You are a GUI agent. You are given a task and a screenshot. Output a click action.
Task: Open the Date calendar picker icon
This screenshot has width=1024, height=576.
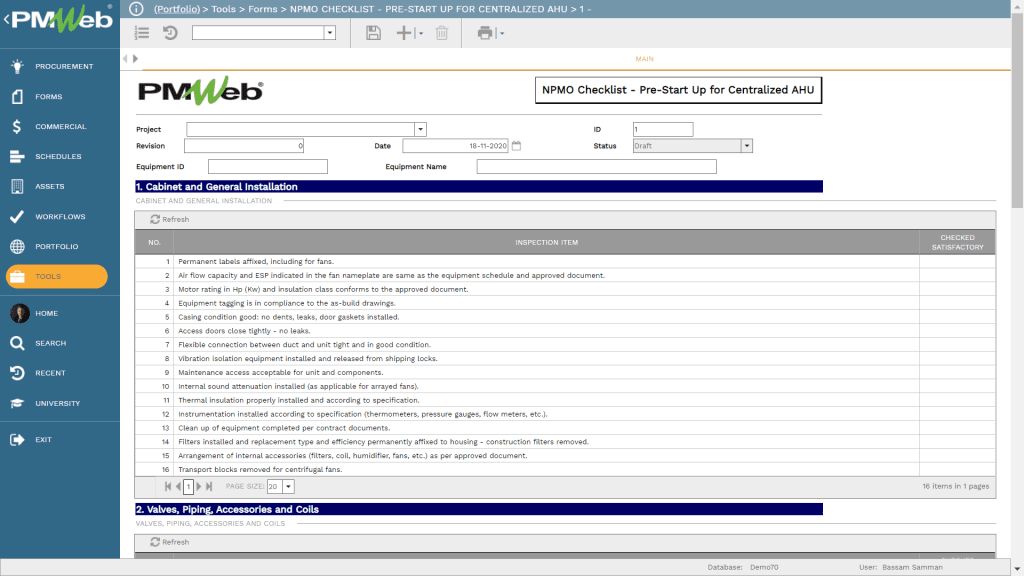pyautogui.click(x=517, y=146)
